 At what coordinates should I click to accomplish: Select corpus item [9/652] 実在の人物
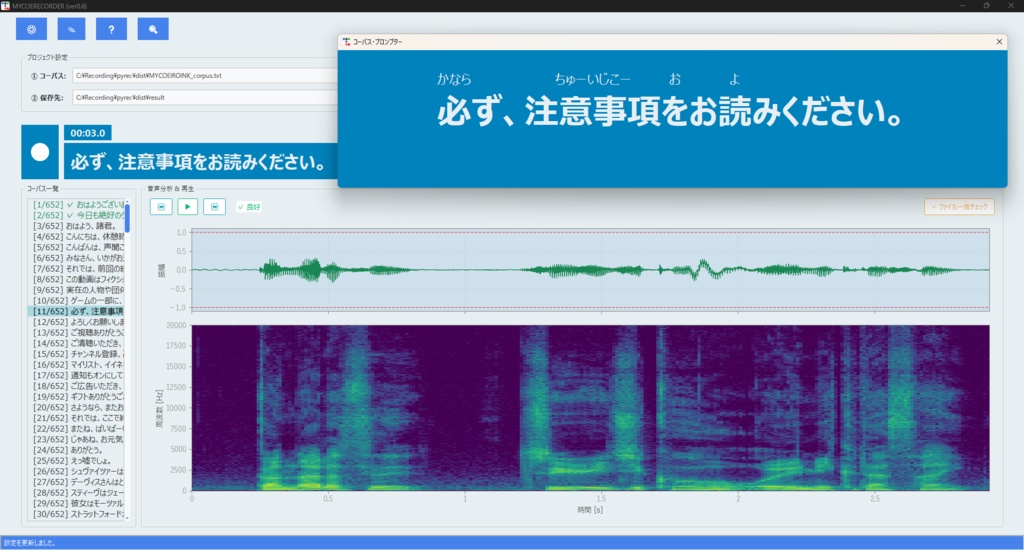pyautogui.click(x=76, y=290)
